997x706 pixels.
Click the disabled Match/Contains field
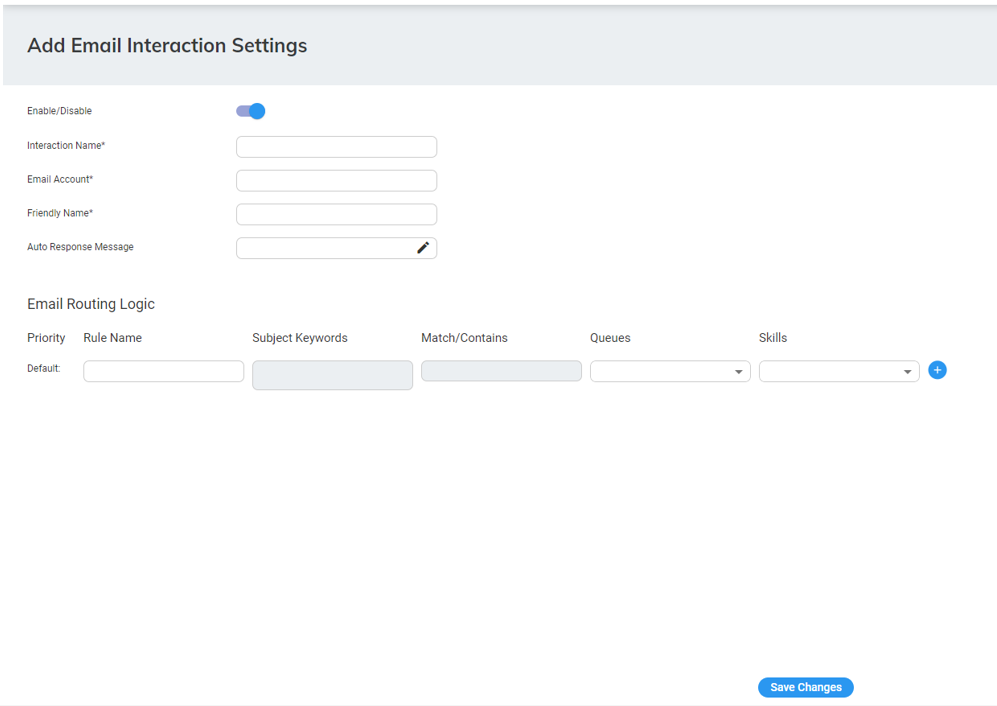coord(501,371)
